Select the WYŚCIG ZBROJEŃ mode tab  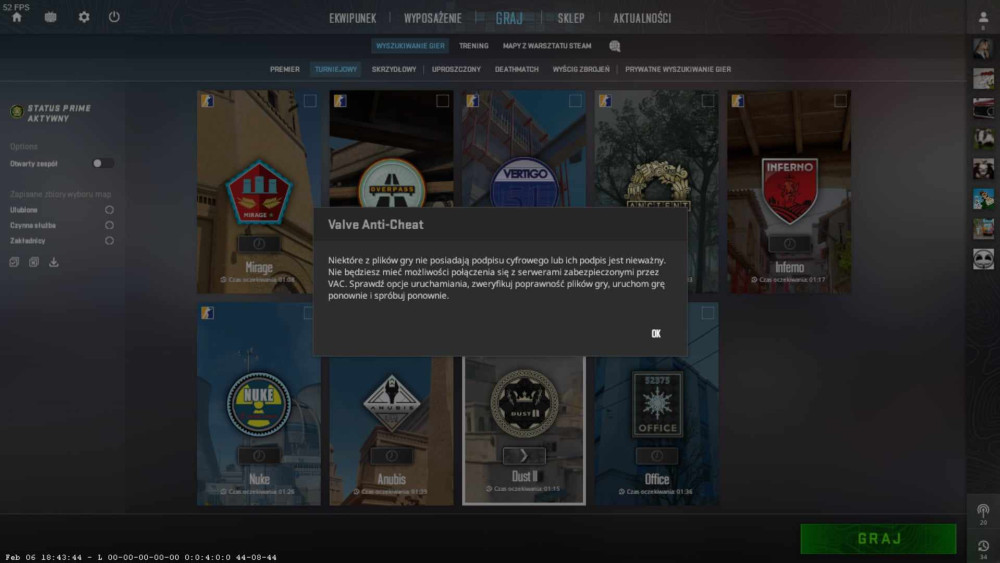click(581, 69)
